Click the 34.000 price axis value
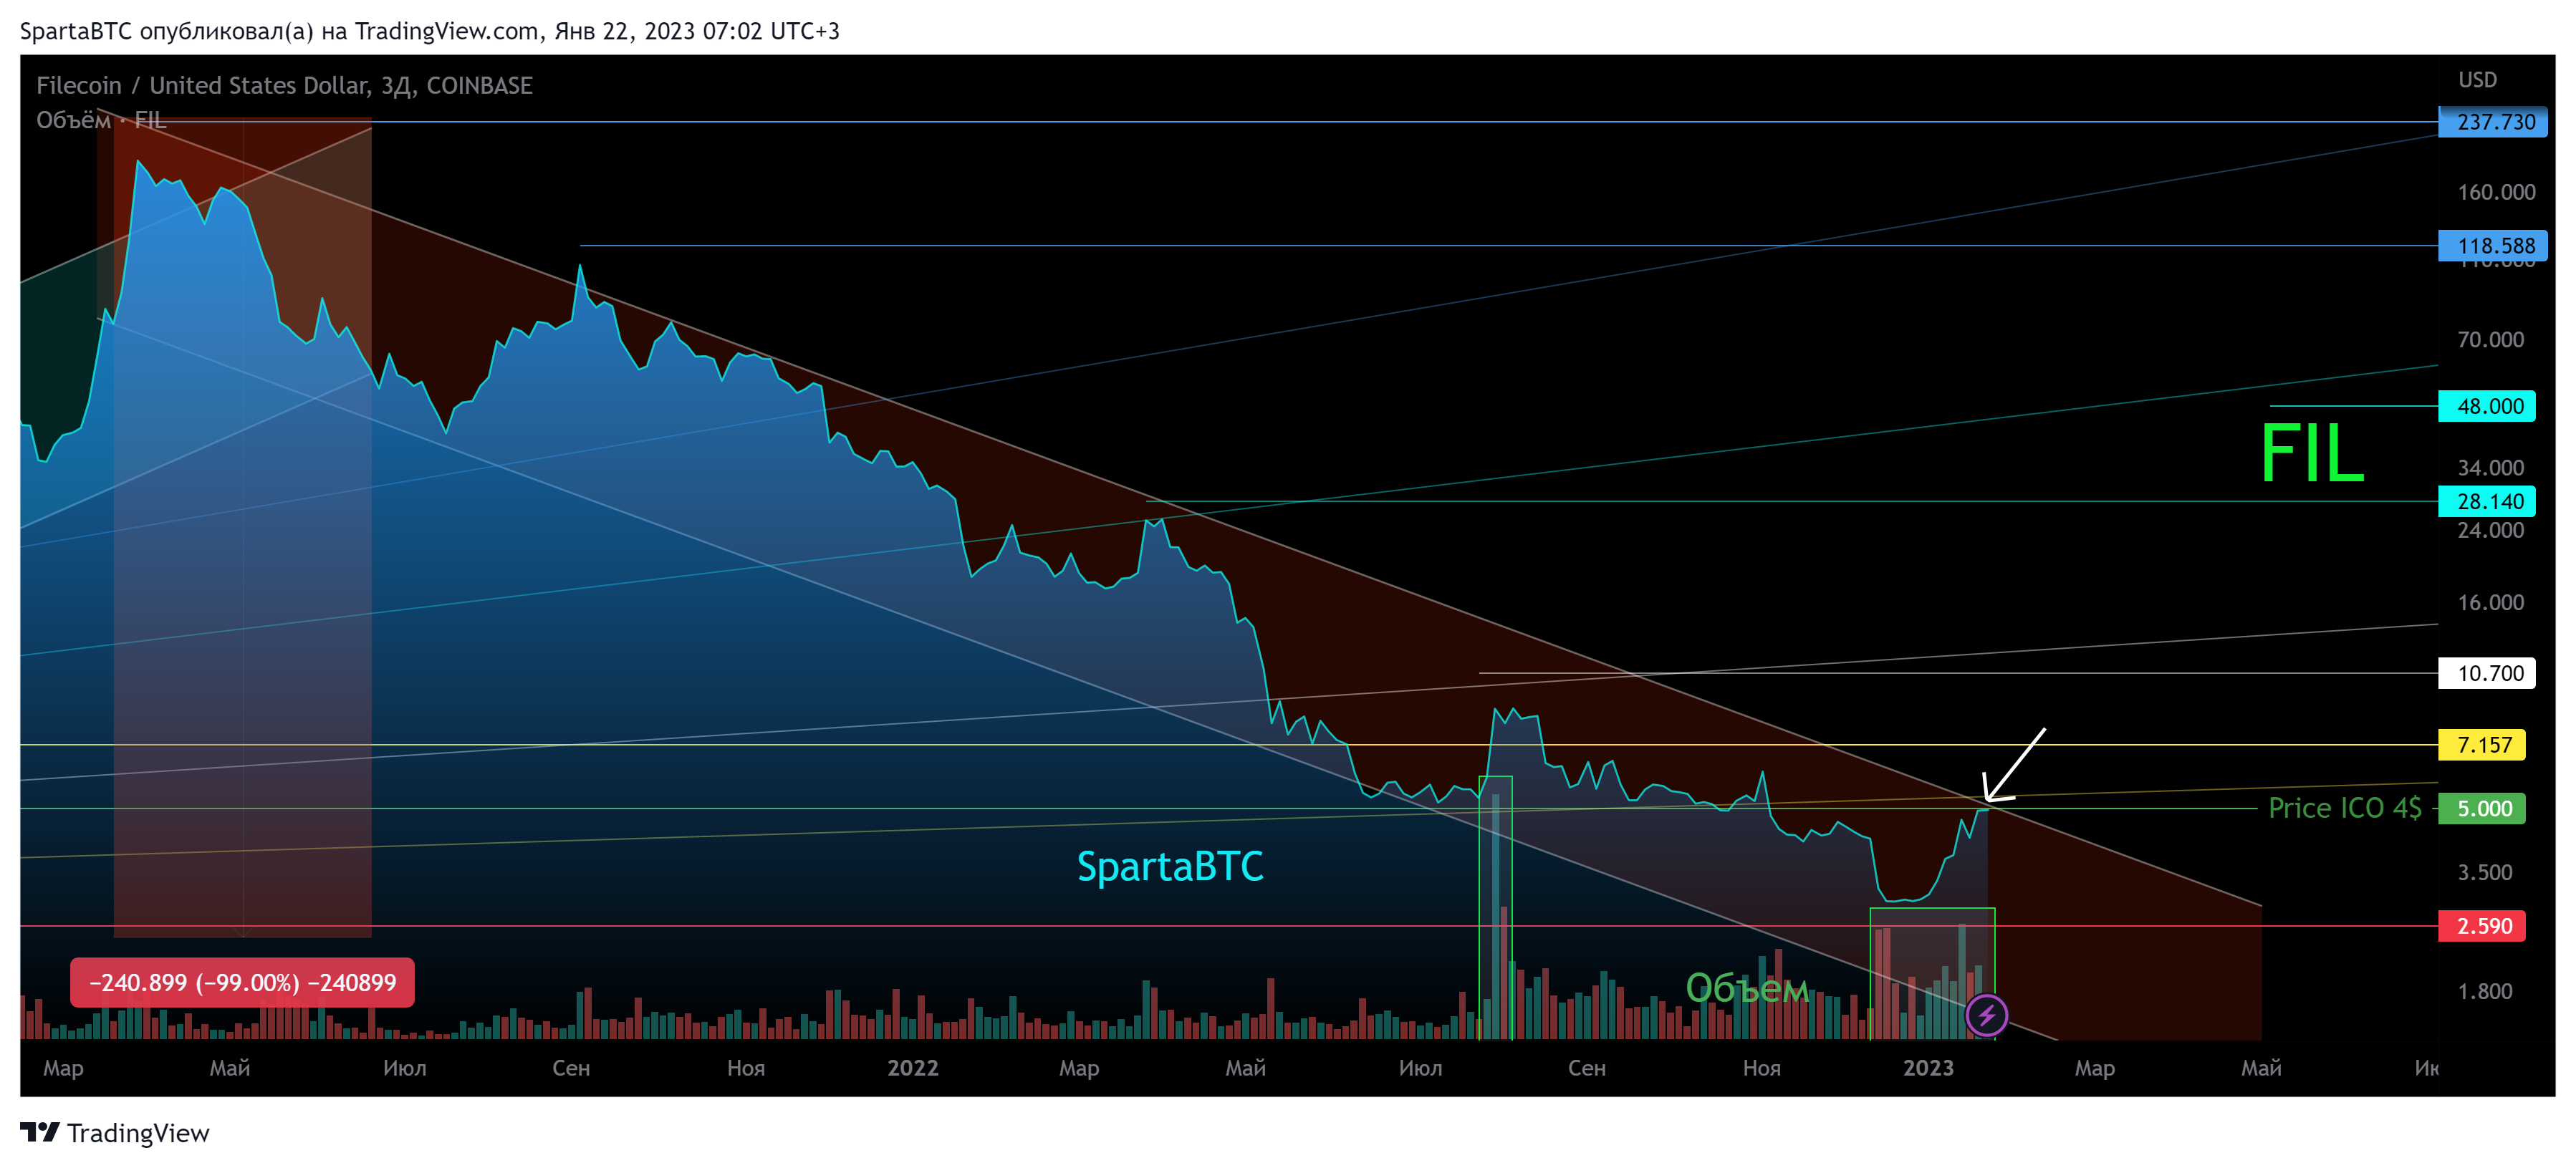 tap(2490, 468)
